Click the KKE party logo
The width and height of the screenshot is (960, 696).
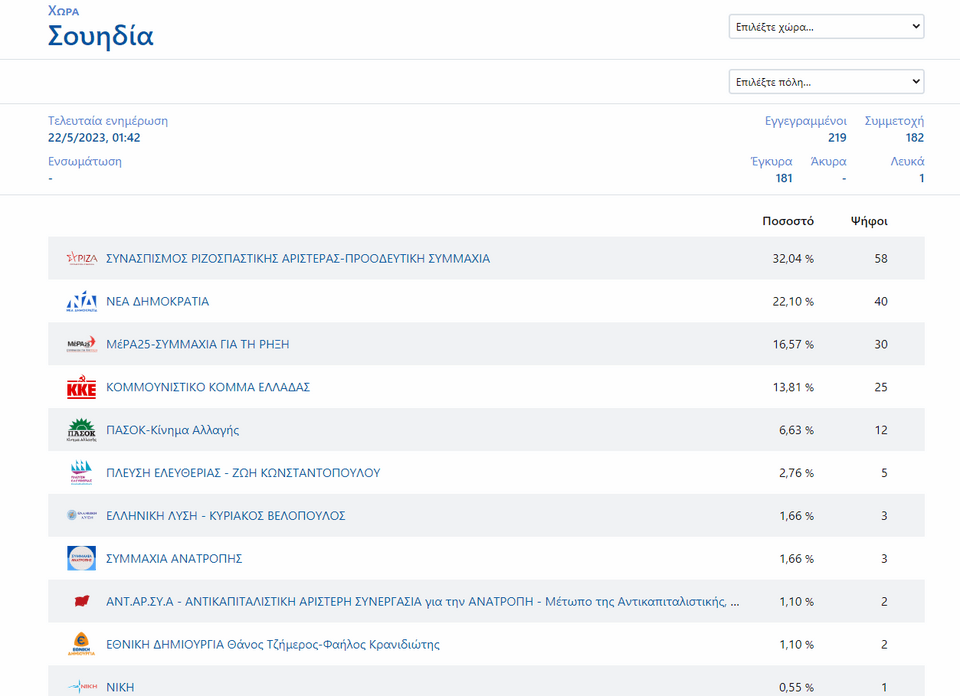81,387
